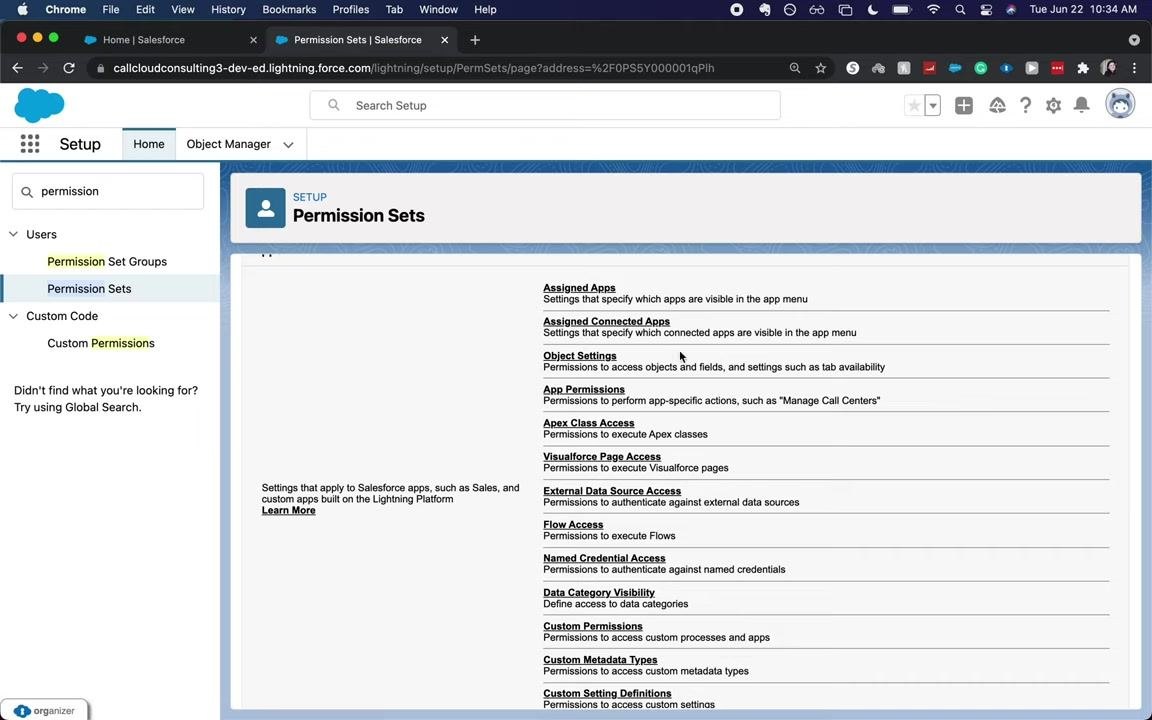Open the Data Category Visibility link
This screenshot has width=1152, height=720.
599,592
